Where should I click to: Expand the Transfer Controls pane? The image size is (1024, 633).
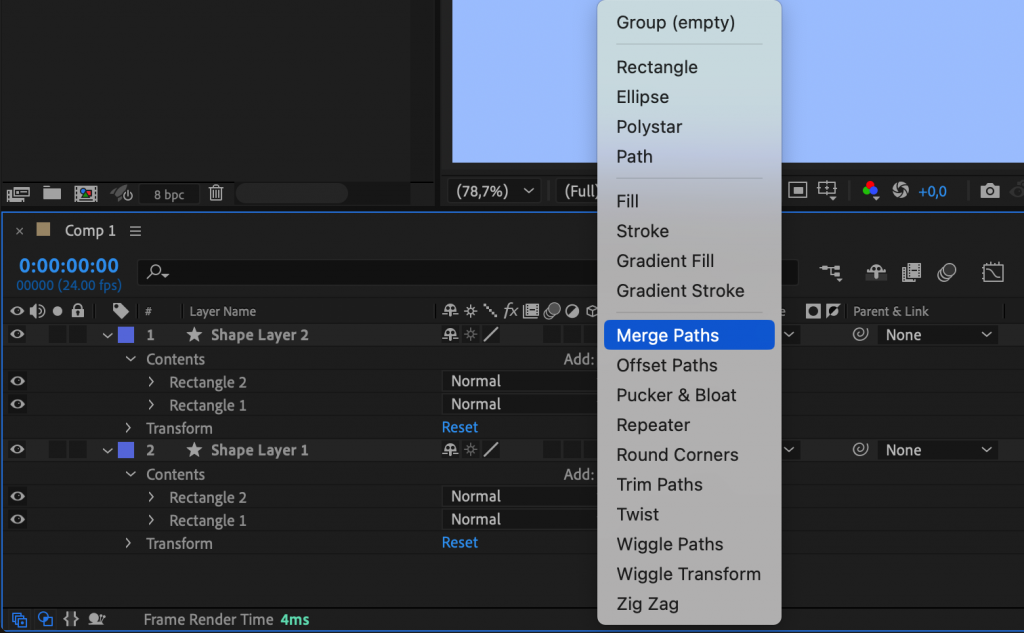coord(45,619)
